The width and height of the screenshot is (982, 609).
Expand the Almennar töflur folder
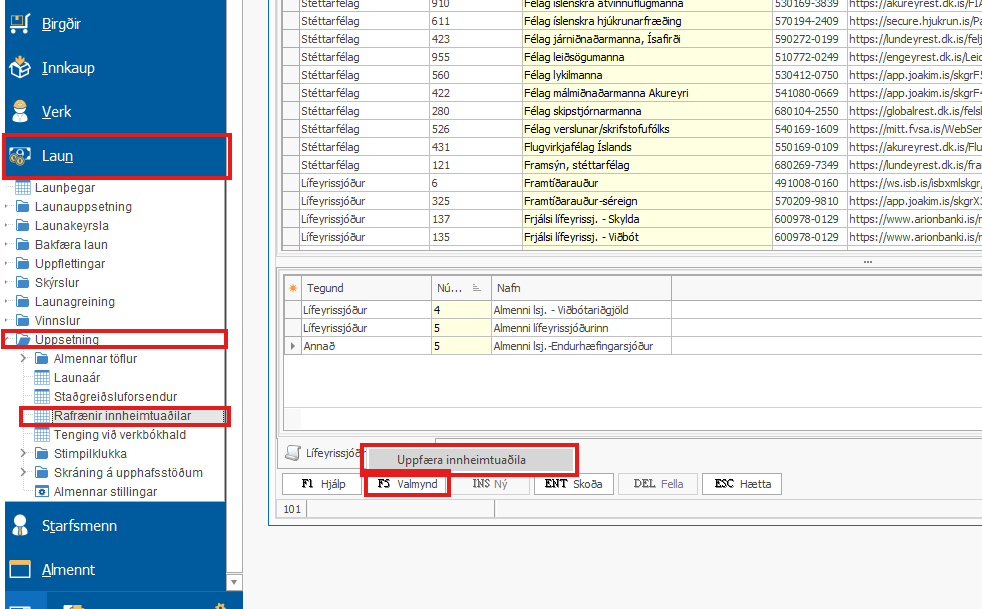click(23, 359)
